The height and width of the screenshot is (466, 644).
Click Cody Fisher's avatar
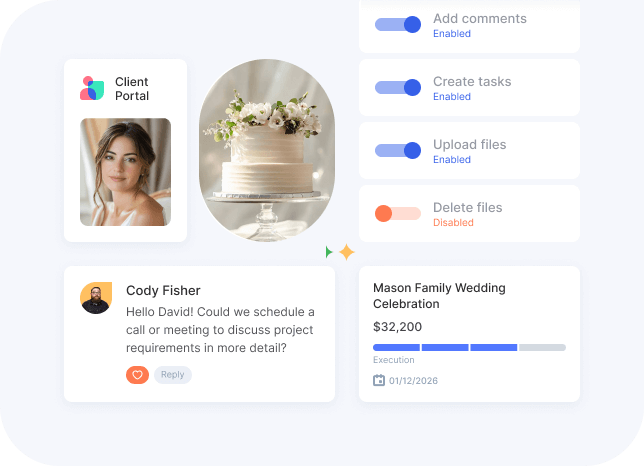pyautogui.click(x=96, y=298)
